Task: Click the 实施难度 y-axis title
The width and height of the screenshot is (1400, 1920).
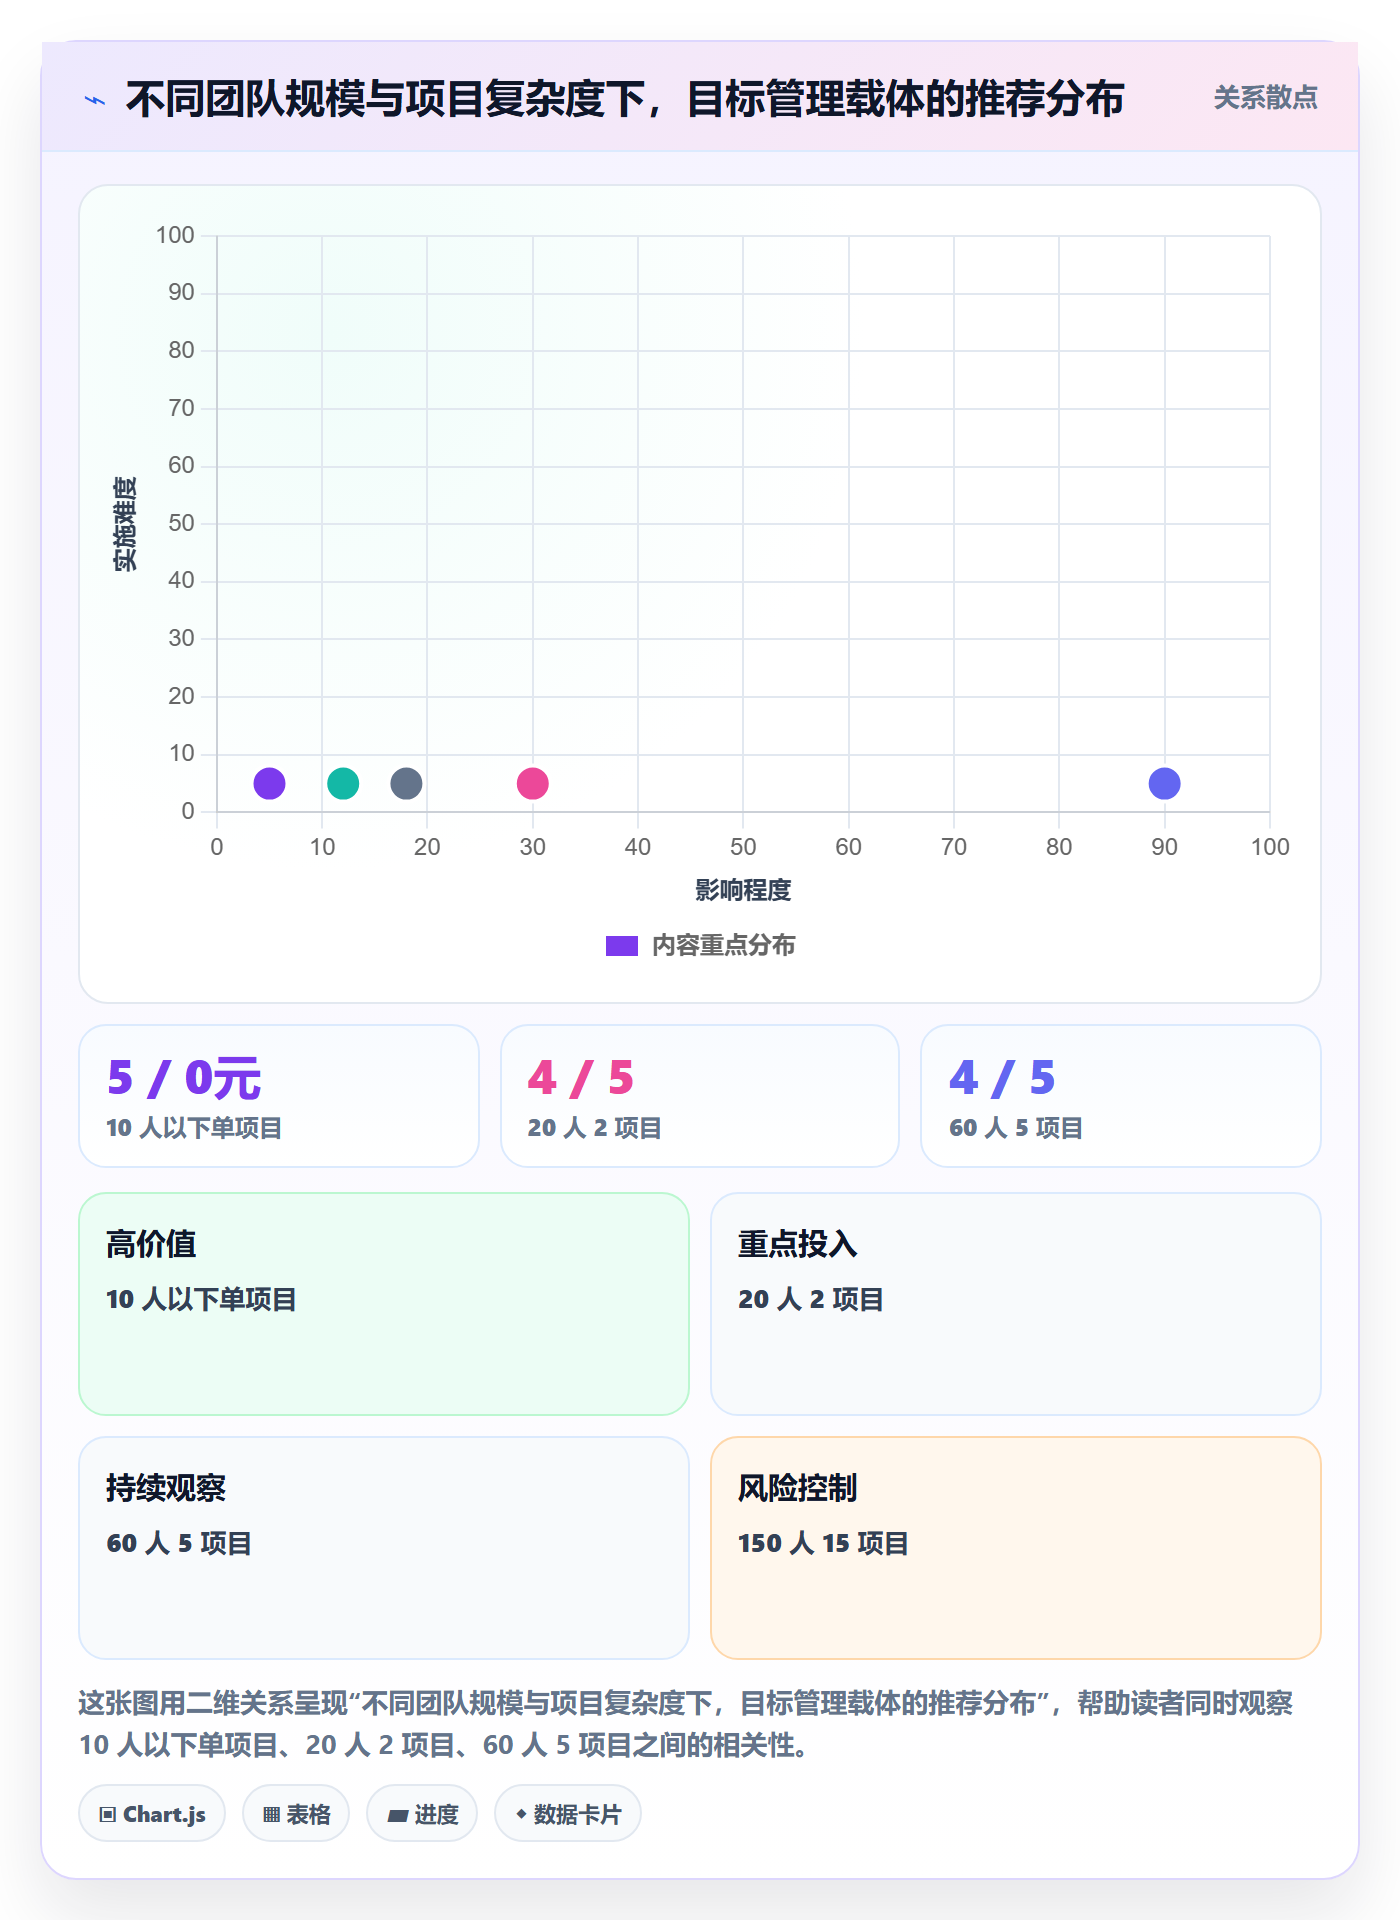Action: tap(125, 524)
